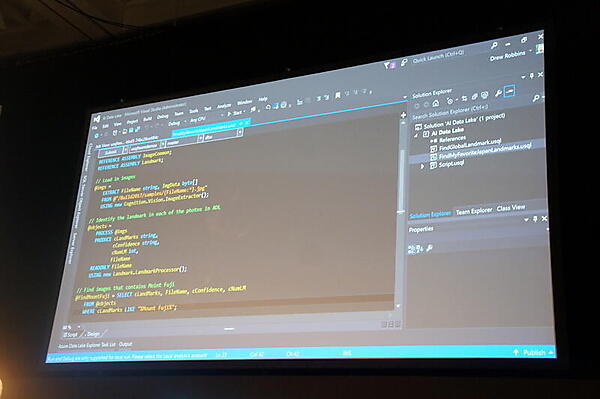Open the Build menu
The width and height of the screenshot is (600, 399).
pyautogui.click(x=147, y=119)
